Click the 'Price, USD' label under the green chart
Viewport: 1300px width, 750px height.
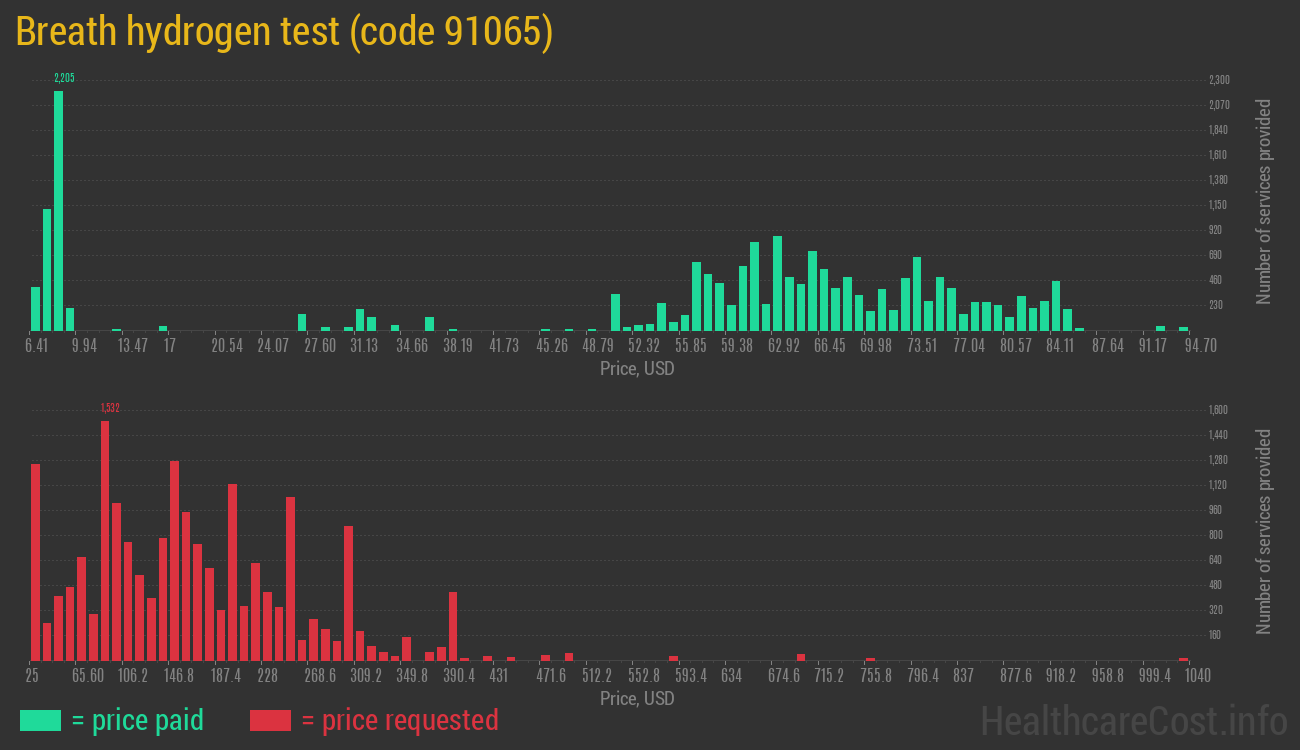click(637, 369)
